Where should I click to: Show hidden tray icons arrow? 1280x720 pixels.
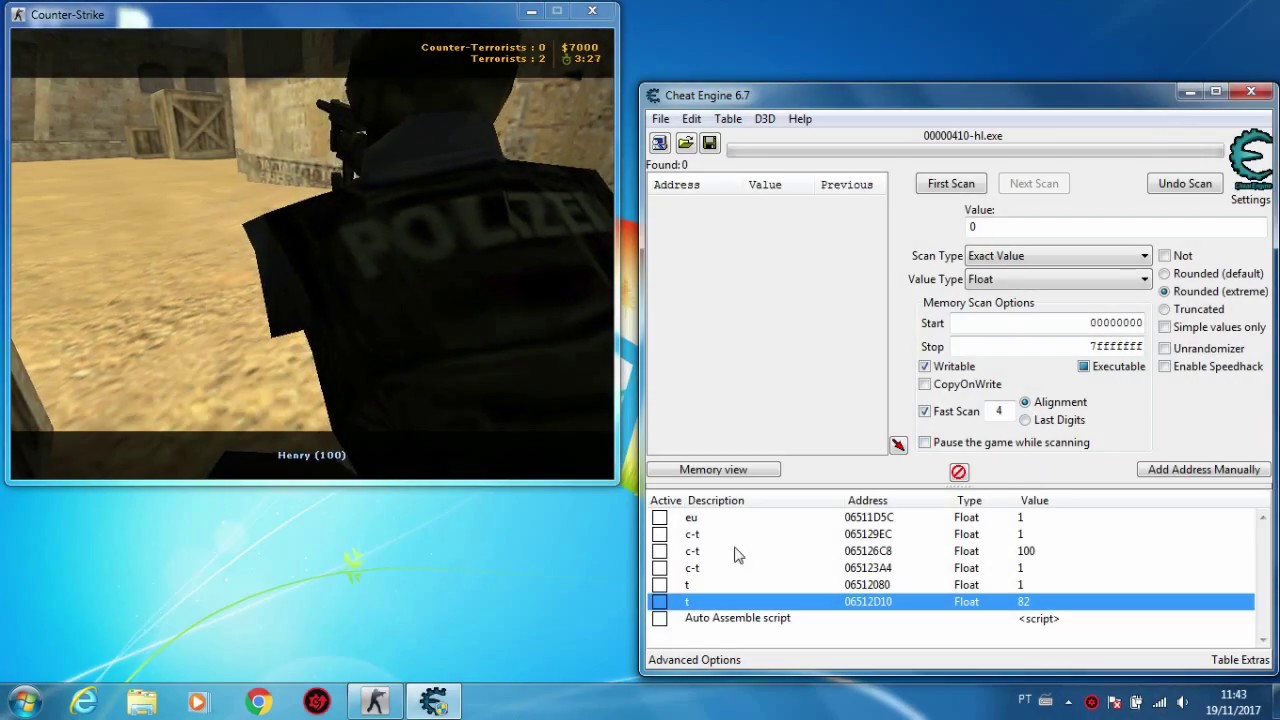tap(1069, 702)
